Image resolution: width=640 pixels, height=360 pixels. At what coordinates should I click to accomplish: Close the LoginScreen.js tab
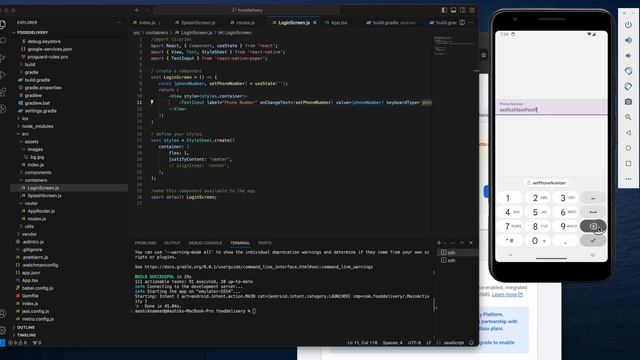coord(315,23)
